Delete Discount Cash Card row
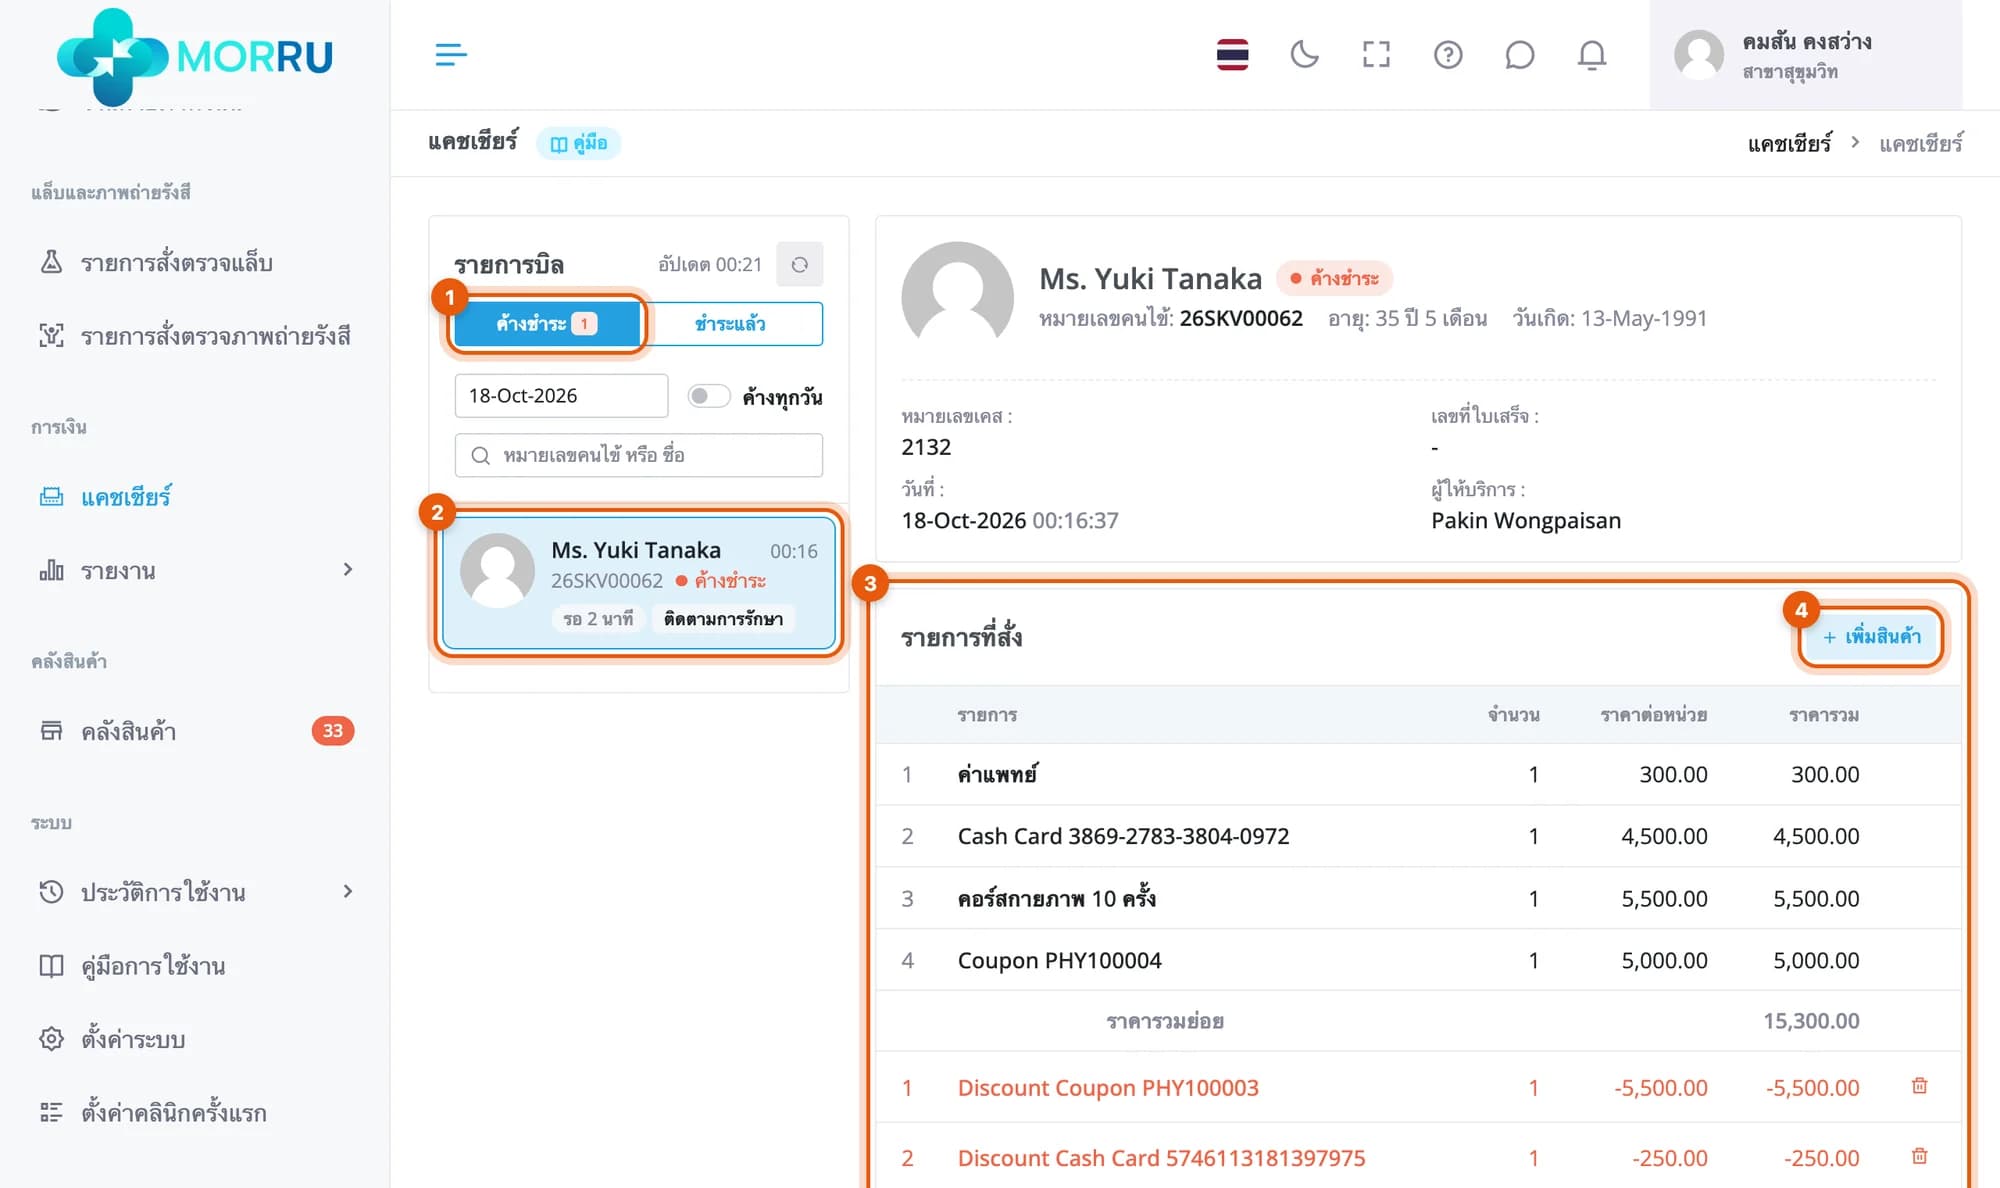2000x1188 pixels. (x=1919, y=1156)
